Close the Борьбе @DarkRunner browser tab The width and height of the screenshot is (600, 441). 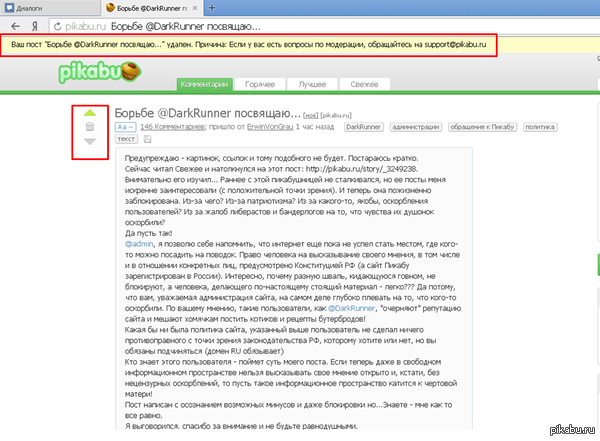195,8
